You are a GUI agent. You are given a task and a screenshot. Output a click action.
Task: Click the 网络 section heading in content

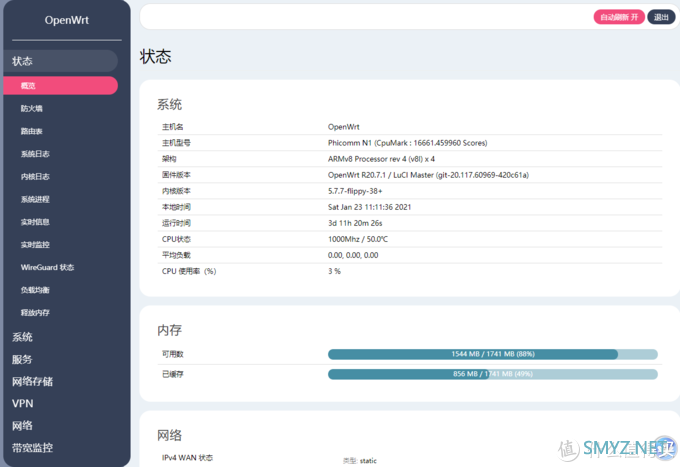[170, 435]
